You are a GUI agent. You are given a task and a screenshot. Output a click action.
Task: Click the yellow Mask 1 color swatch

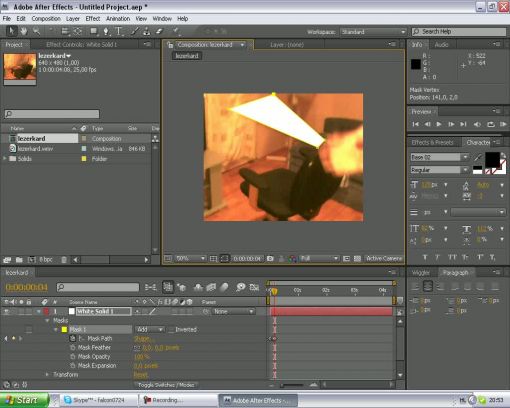point(64,330)
